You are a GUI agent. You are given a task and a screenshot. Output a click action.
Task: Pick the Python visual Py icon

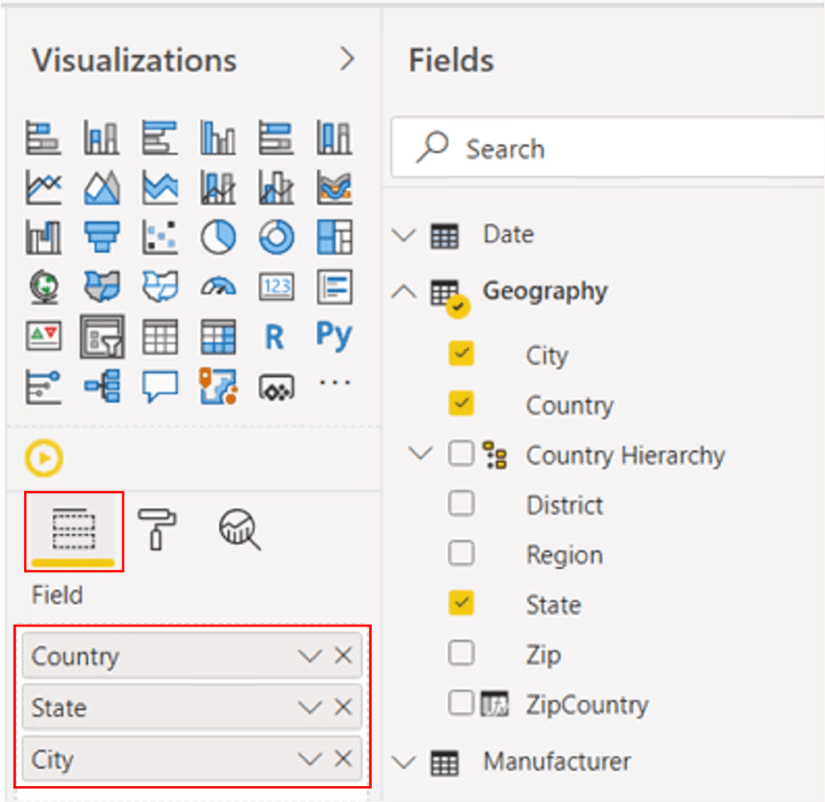(x=334, y=336)
